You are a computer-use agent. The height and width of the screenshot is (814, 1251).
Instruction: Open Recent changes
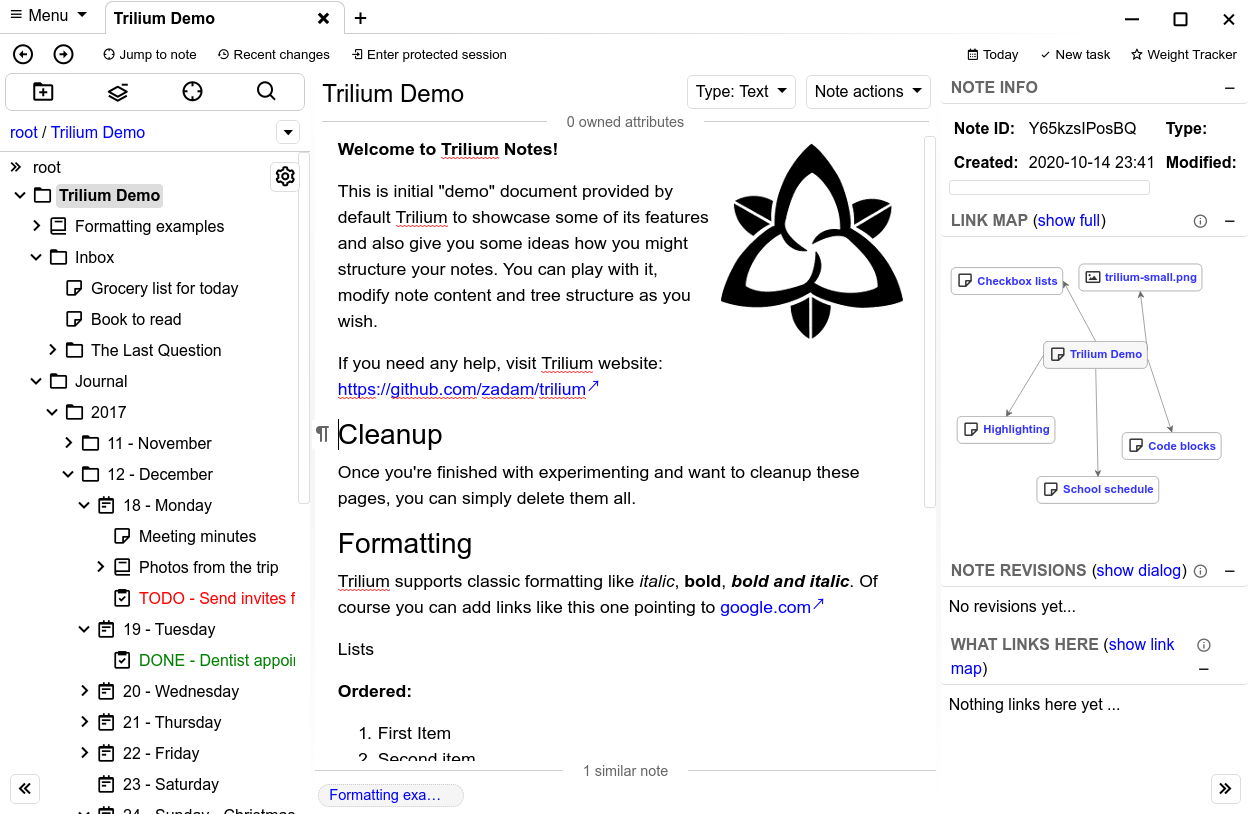273,54
